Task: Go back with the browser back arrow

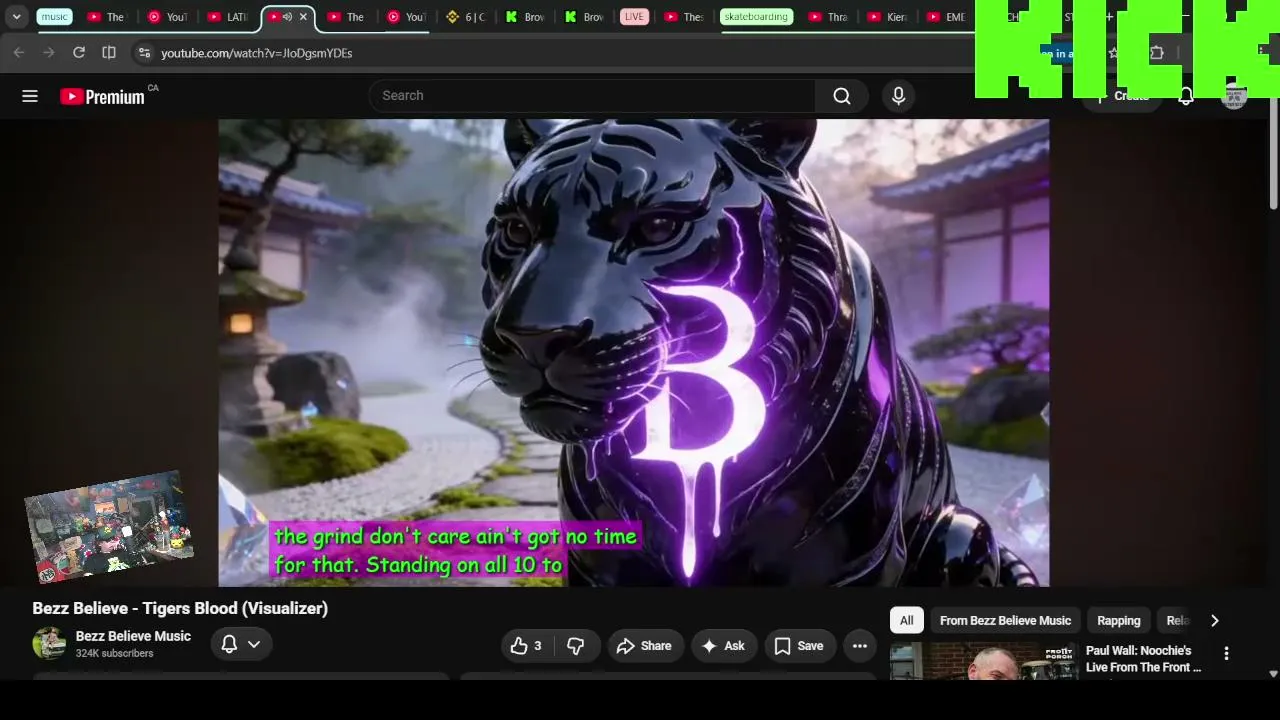Action: click(19, 53)
